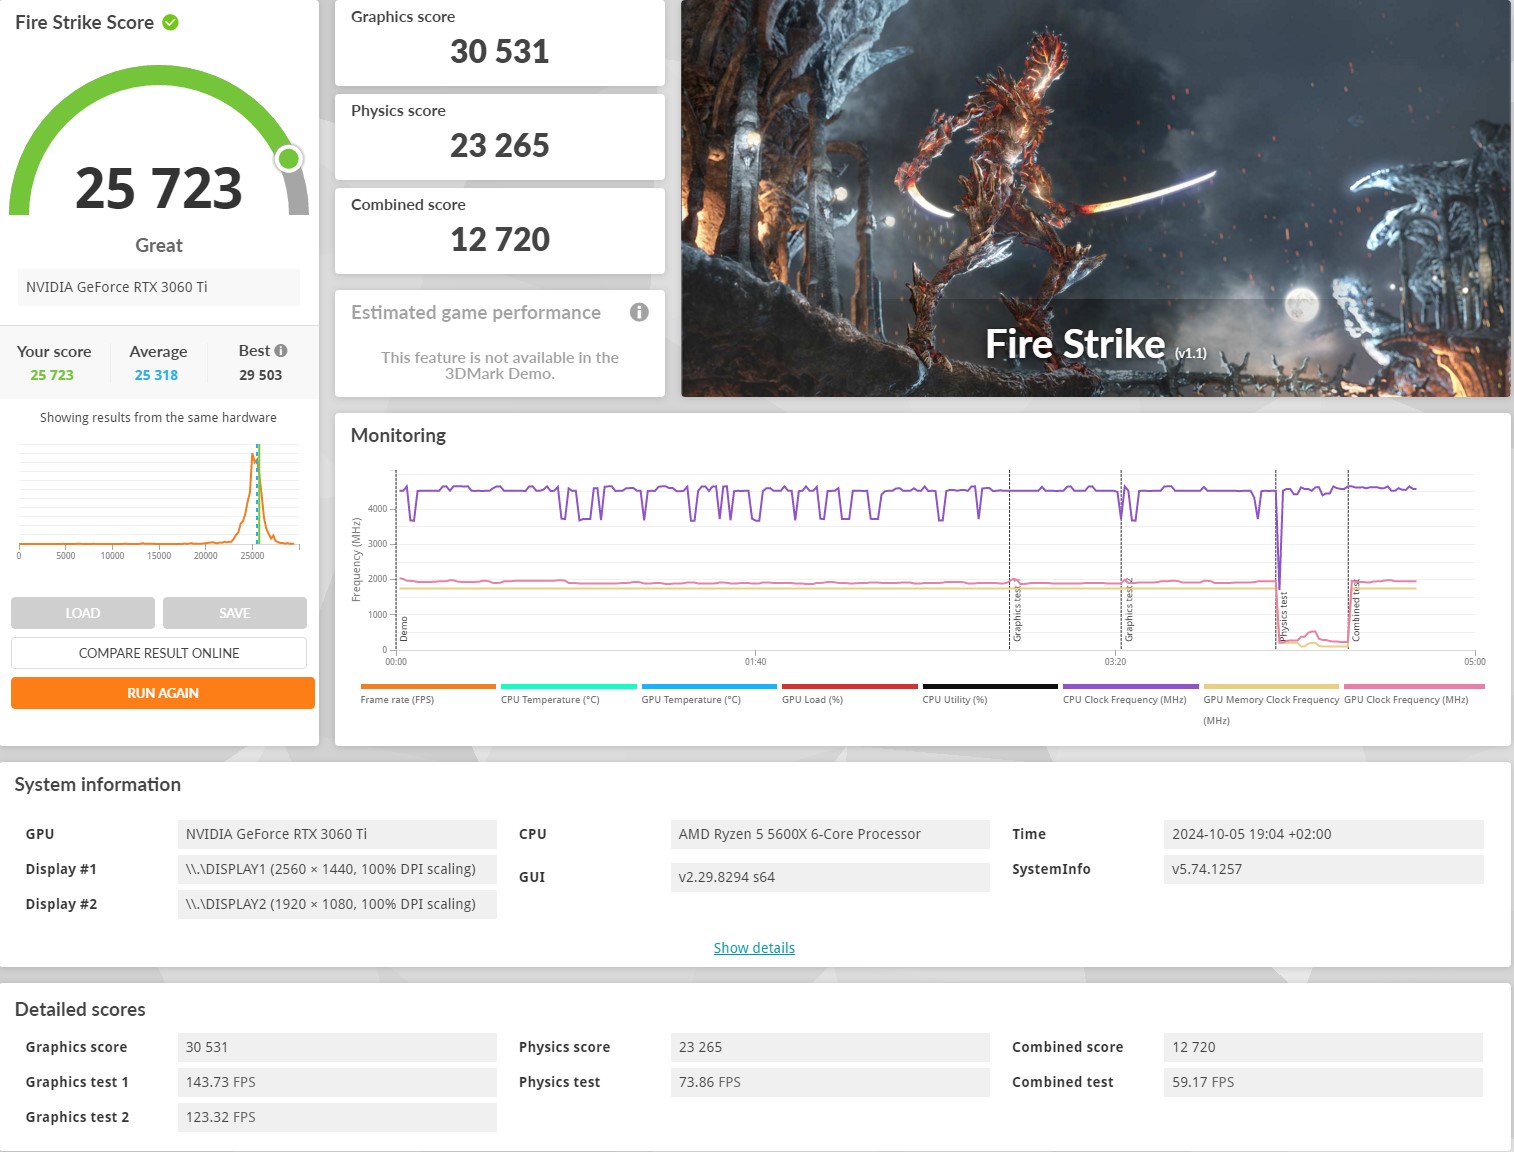The image size is (1514, 1152).
Task: Click the Graphics test 1 marker in monitoring
Action: point(1017,612)
